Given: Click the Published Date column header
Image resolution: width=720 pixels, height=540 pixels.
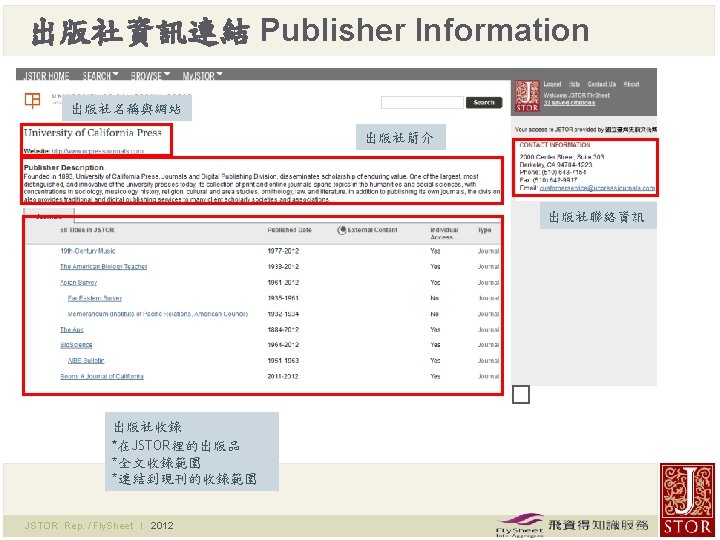Looking at the screenshot, I should 289,230.
